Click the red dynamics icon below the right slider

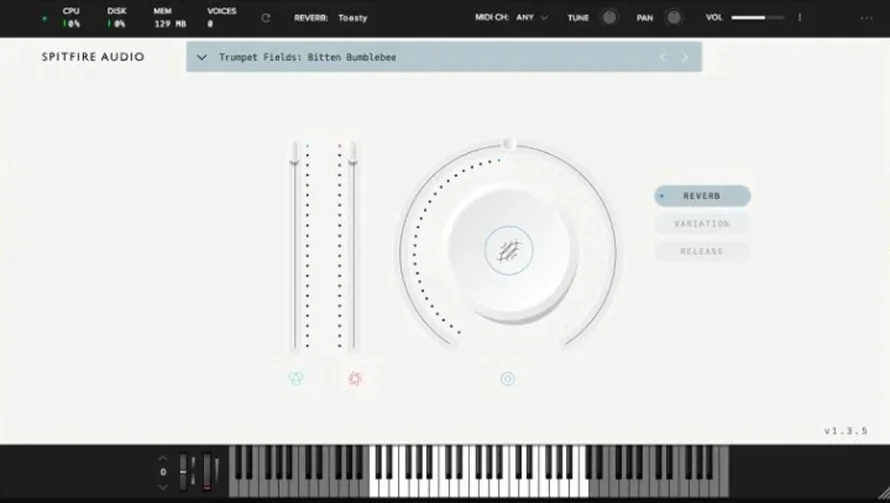click(x=355, y=379)
